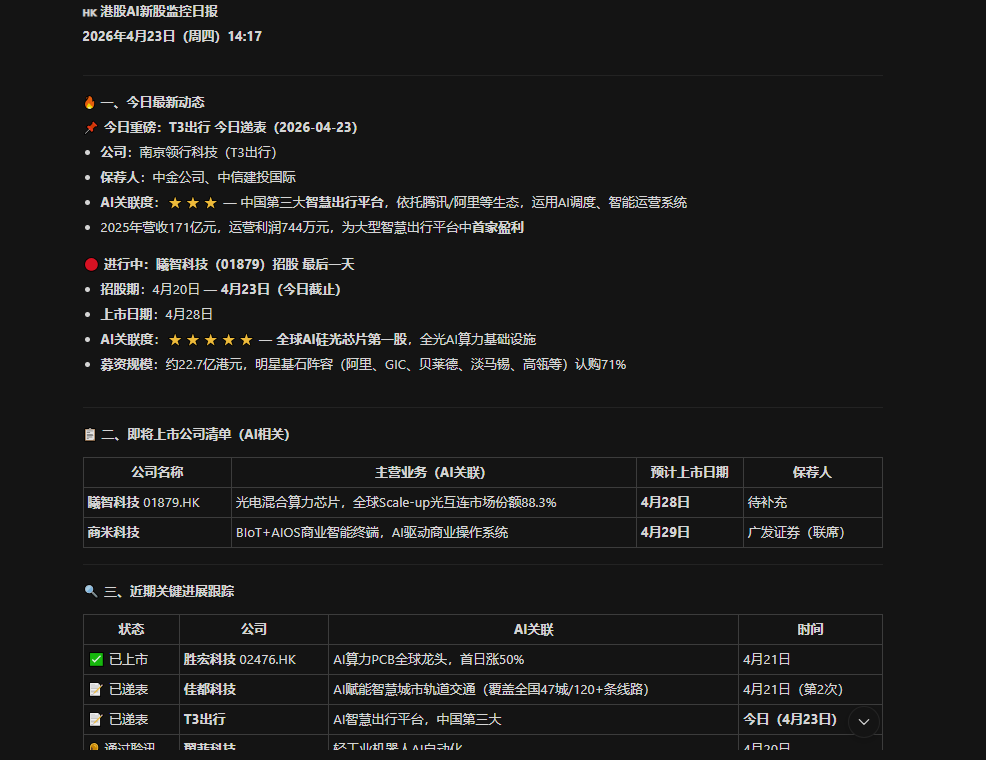Click the 待补充 sponsor cell
Image resolution: width=986 pixels, height=760 pixels.
pos(812,503)
